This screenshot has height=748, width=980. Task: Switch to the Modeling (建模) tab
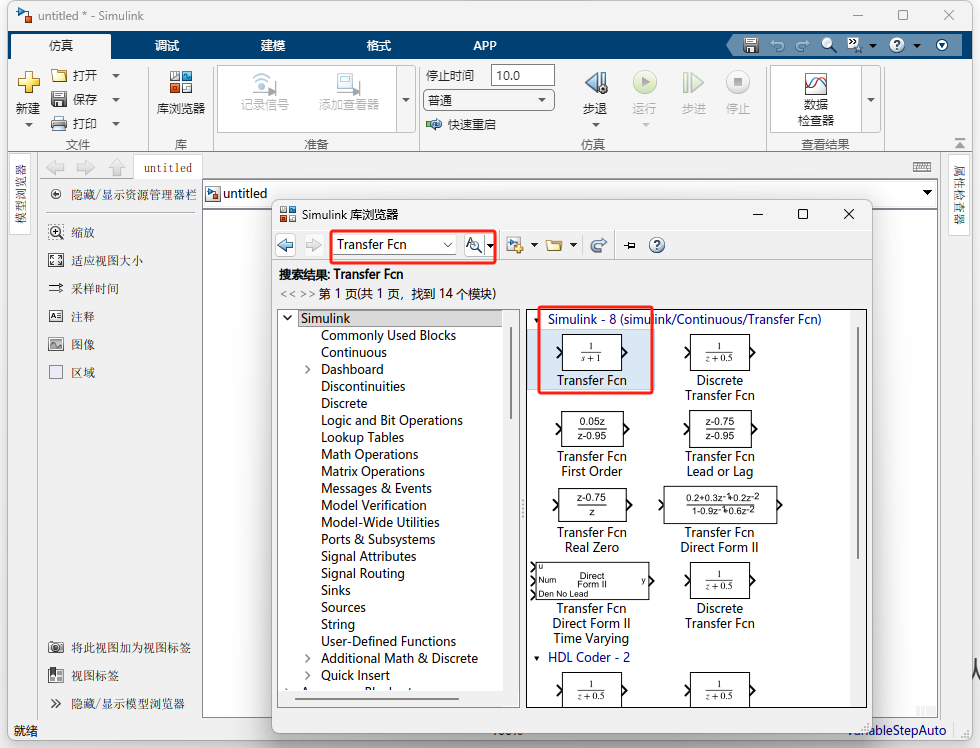coord(273,46)
